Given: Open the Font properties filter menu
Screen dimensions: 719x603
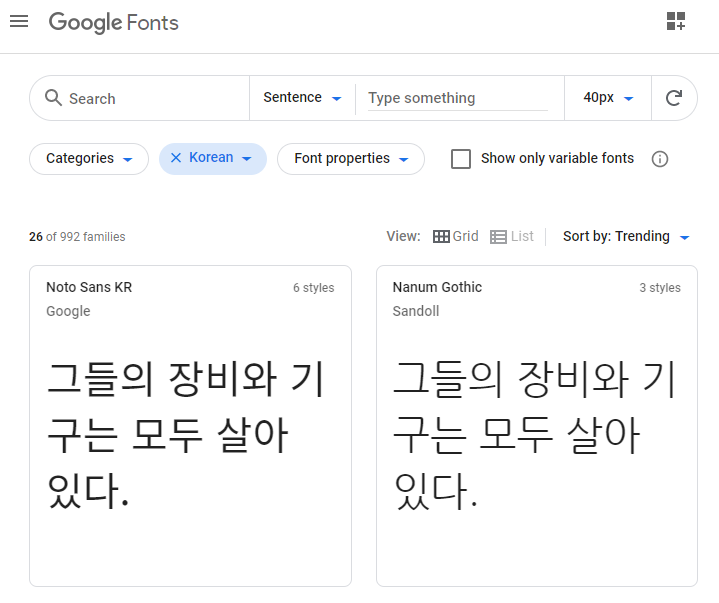Looking at the screenshot, I should click(351, 159).
